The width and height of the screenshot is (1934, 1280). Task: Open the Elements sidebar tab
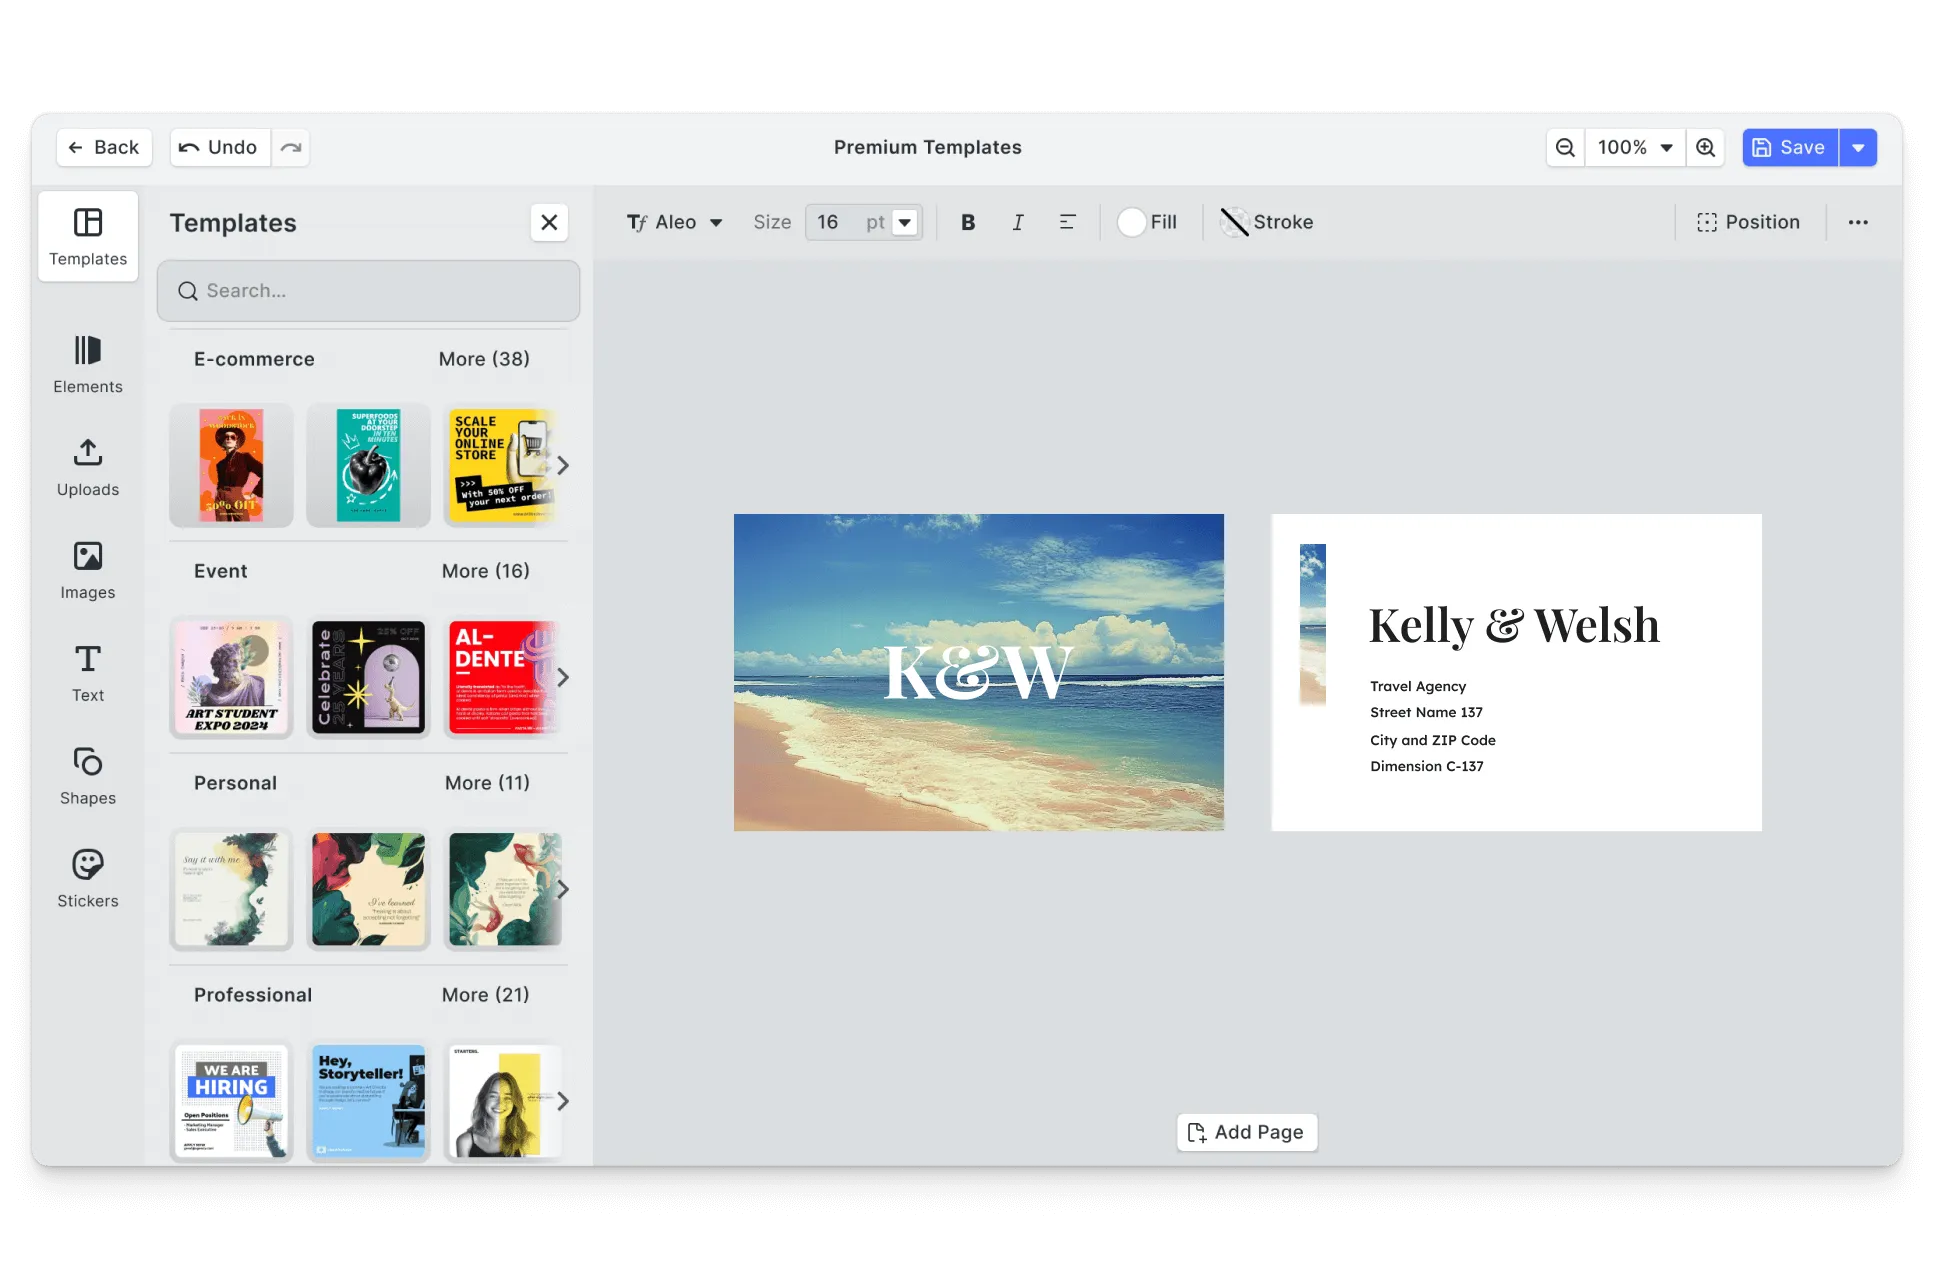(x=88, y=365)
